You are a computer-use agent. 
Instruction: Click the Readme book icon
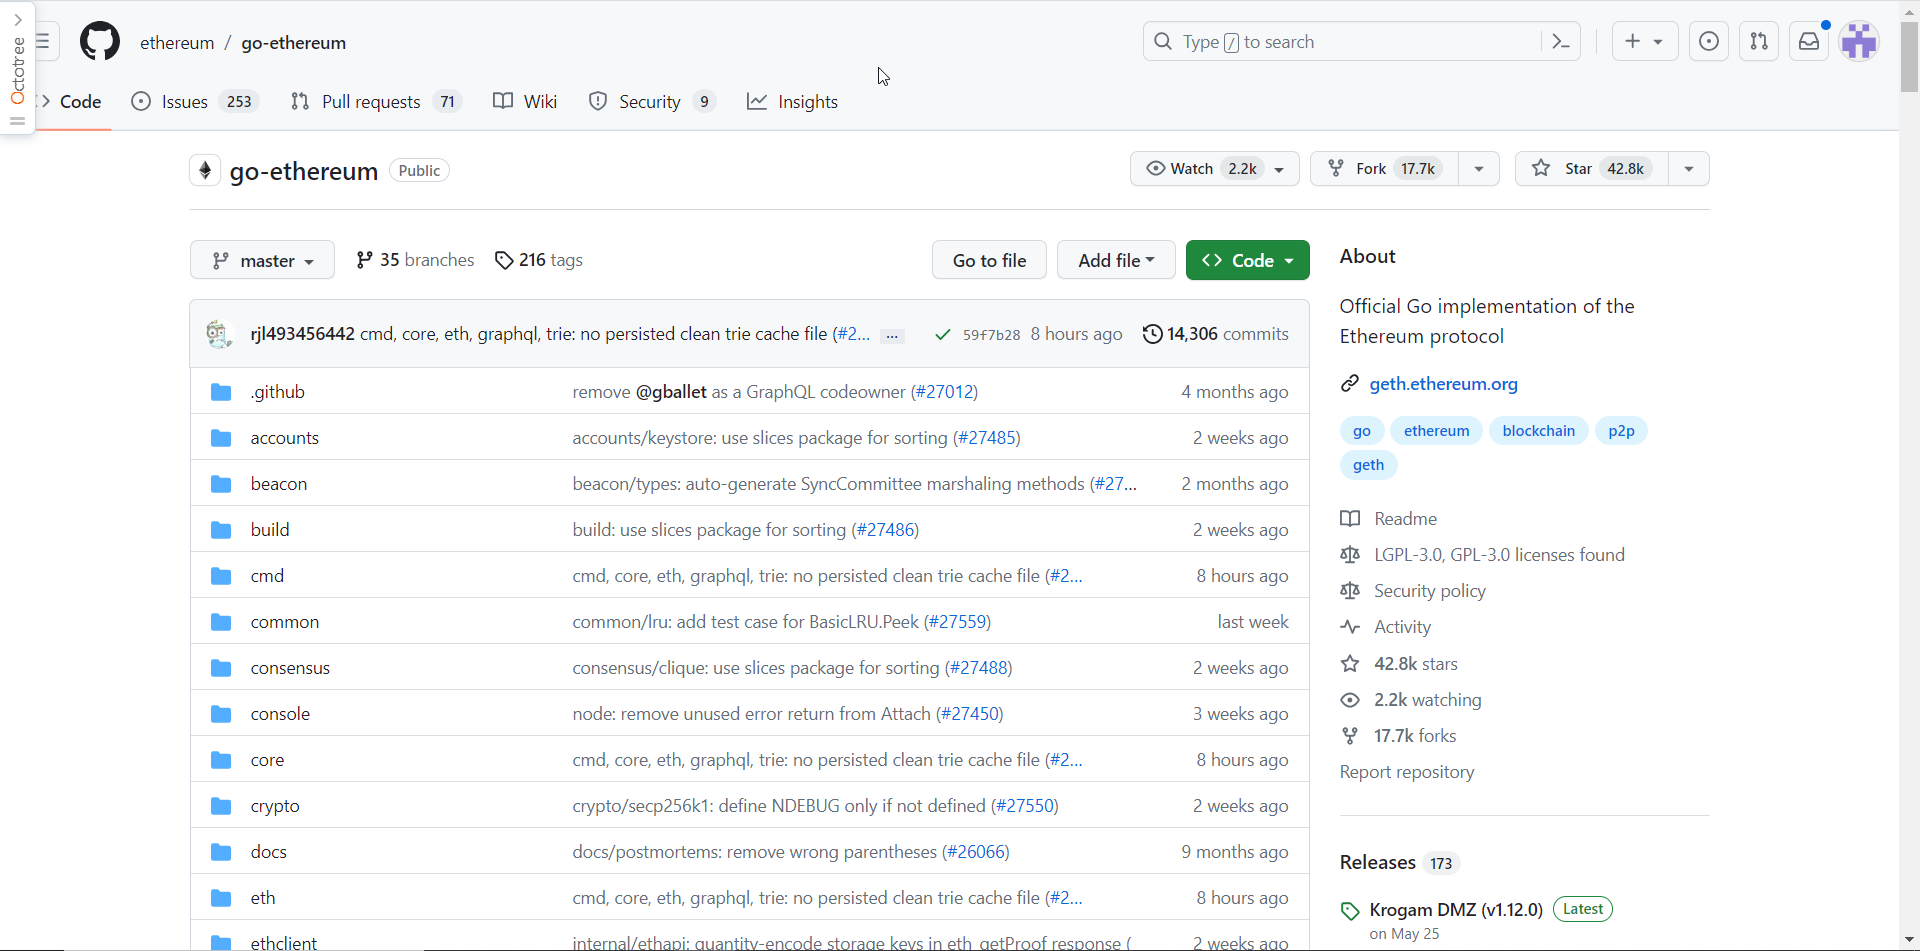pos(1350,519)
